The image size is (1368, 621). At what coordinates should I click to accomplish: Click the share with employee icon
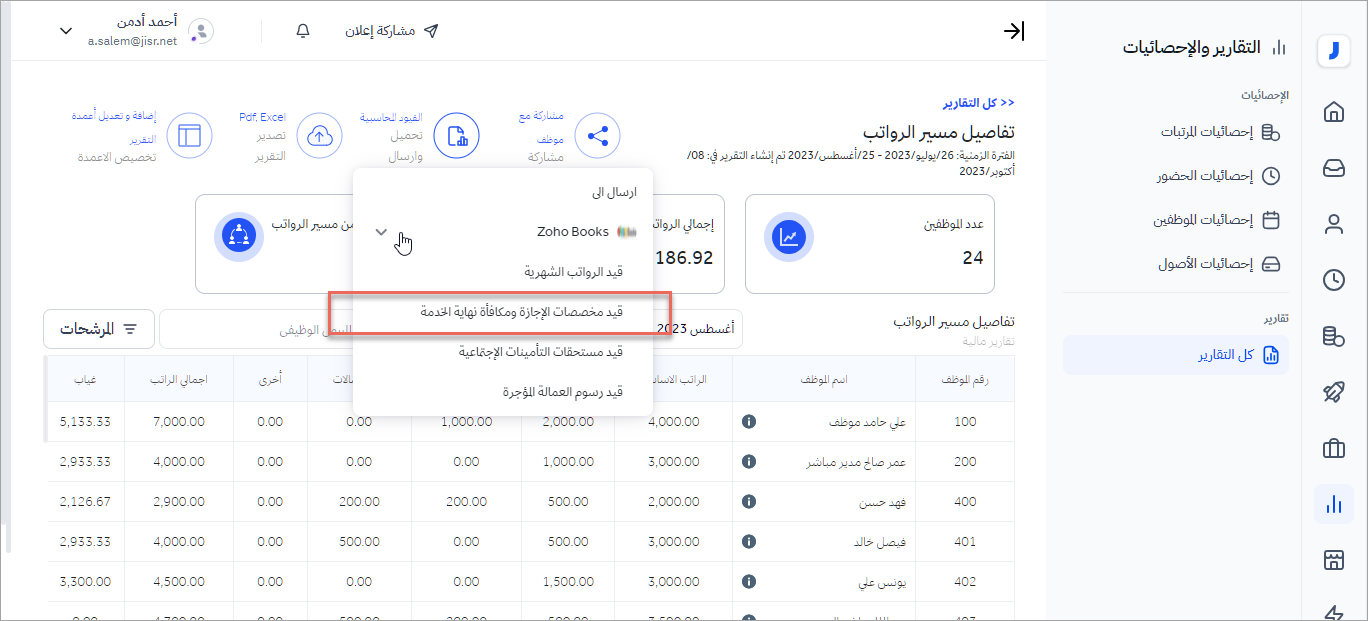click(x=598, y=136)
